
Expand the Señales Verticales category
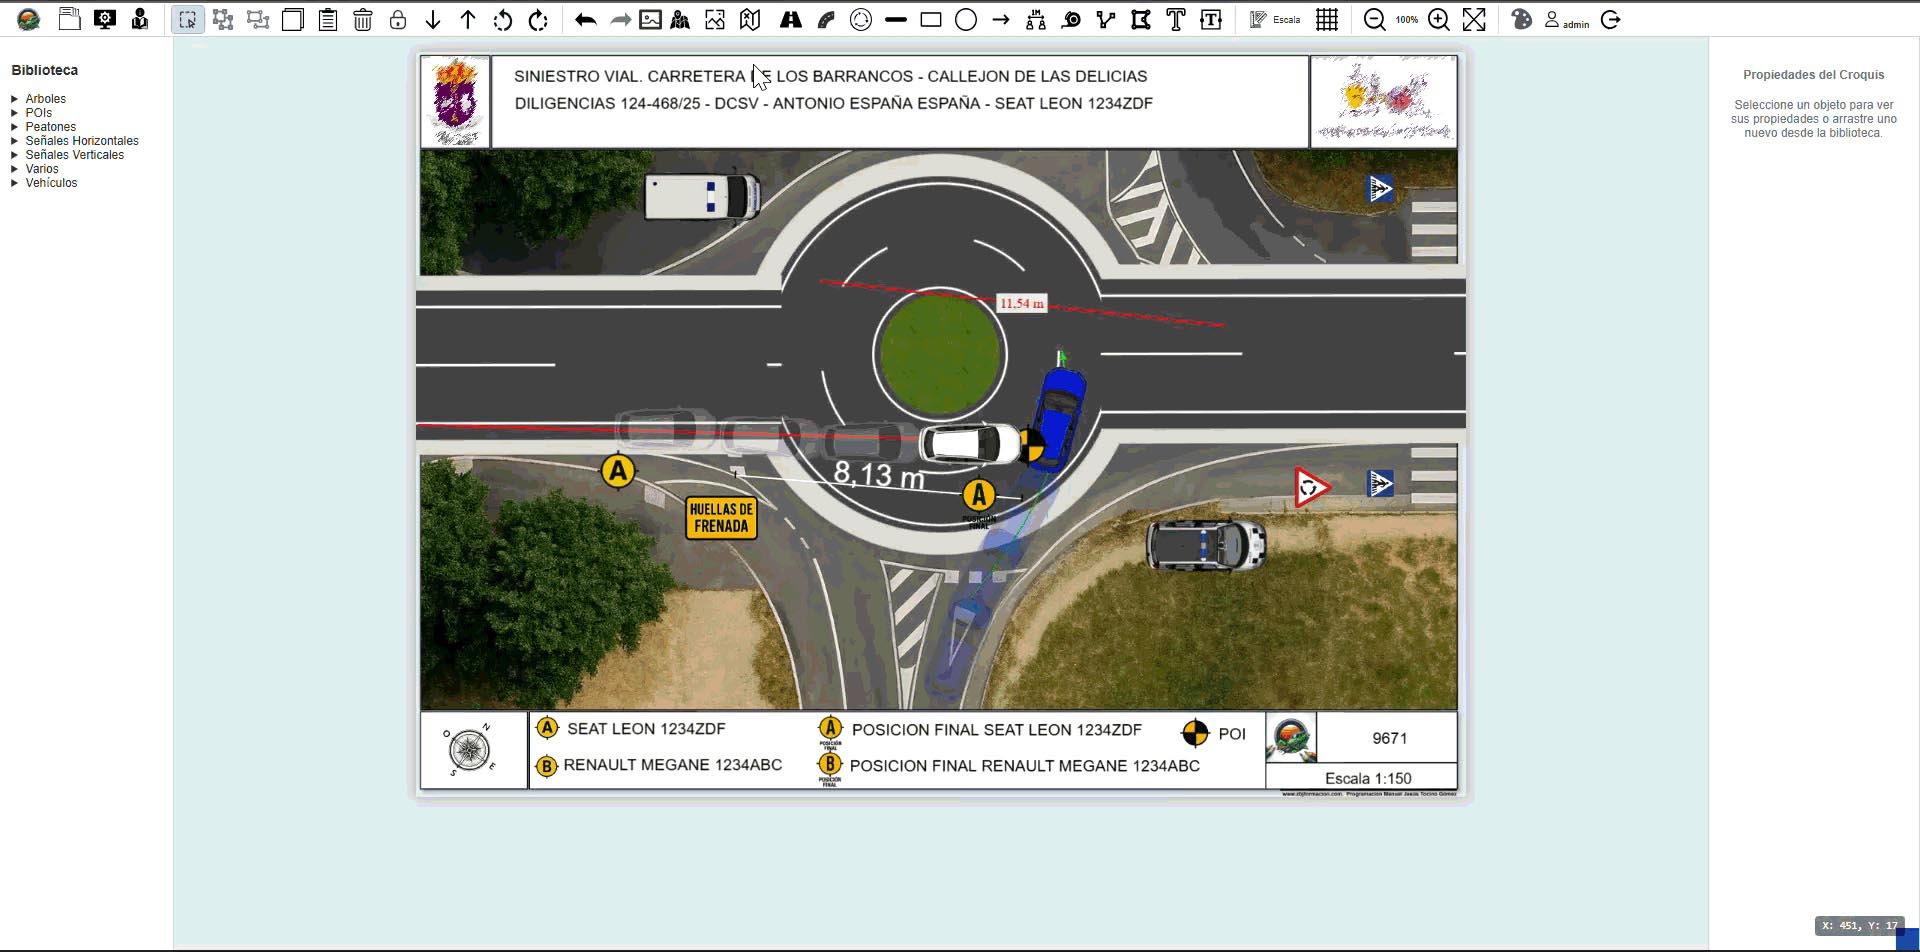[74, 155]
